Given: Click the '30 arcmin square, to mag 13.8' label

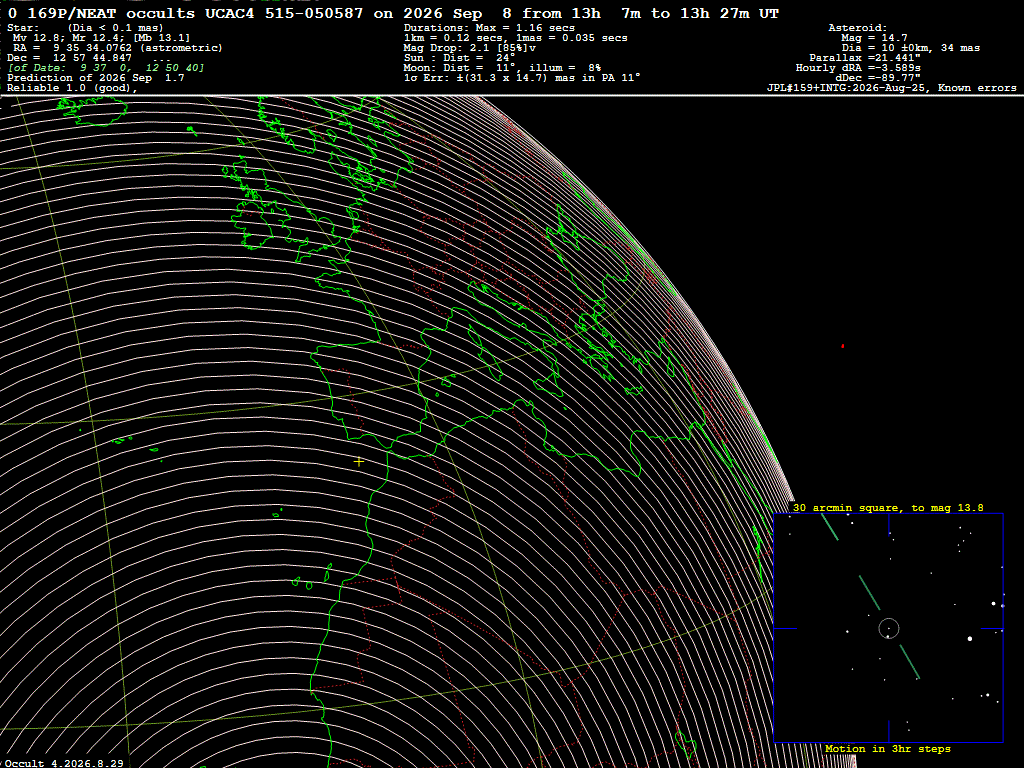Looking at the screenshot, I should pos(888,508).
